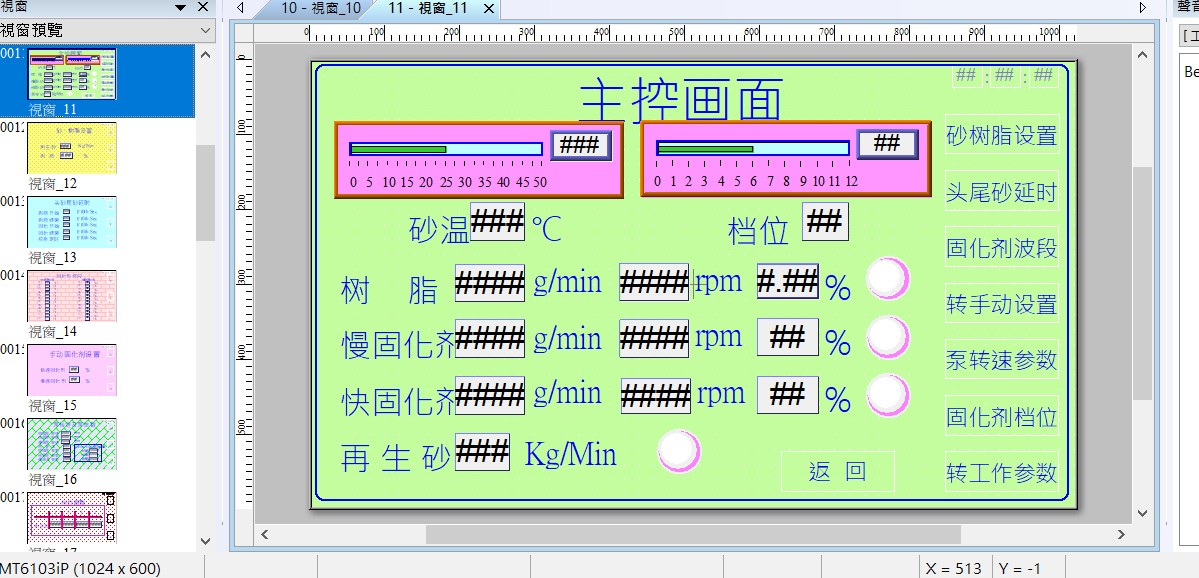This screenshot has height=578, width=1199.
Task: Expand the 視窗預覽 dropdown
Action: pos(205,31)
